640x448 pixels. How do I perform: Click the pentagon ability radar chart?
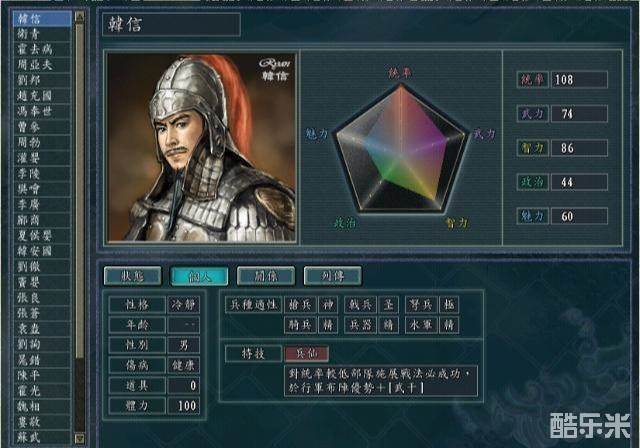[400, 148]
